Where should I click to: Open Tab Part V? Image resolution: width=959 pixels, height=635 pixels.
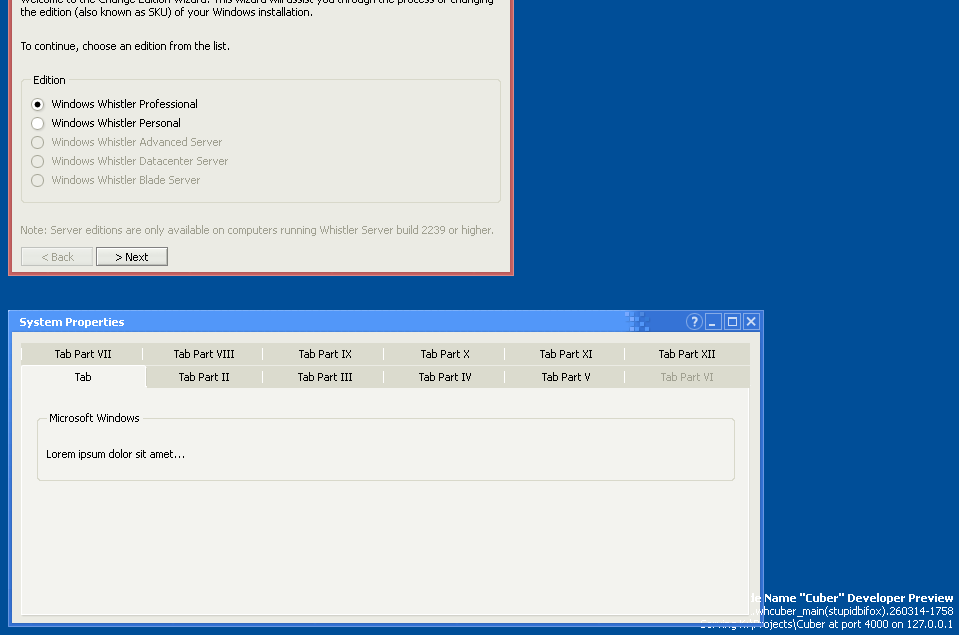566,377
